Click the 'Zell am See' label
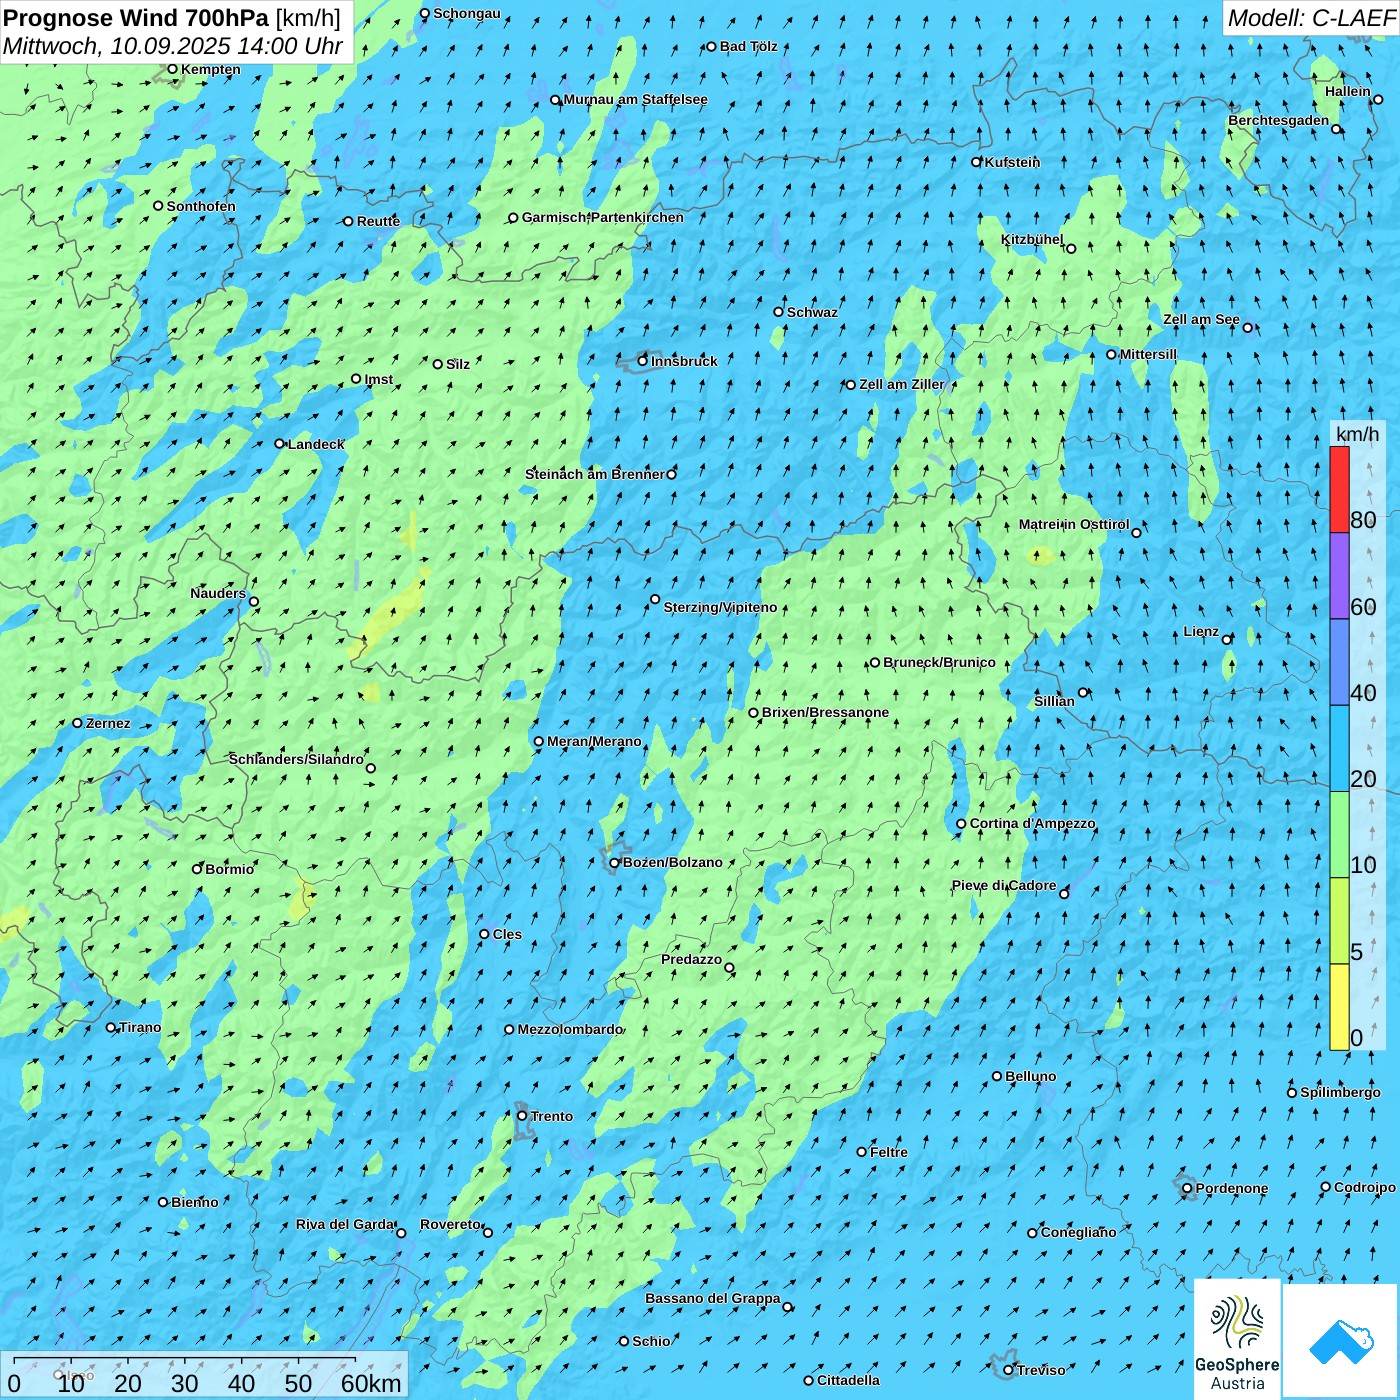Viewport: 1400px width, 1400px height. [x=1201, y=319]
